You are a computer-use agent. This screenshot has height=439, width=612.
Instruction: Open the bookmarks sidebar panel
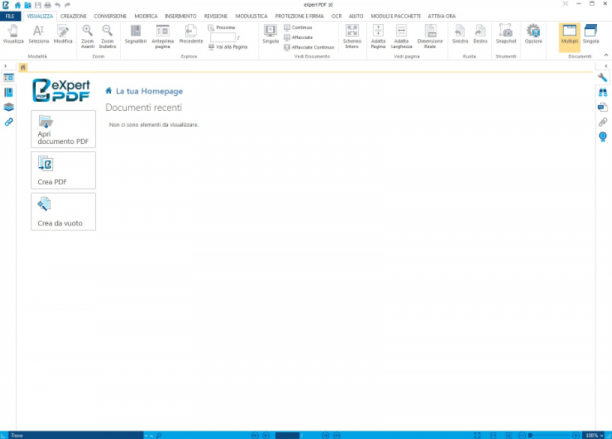(9, 92)
